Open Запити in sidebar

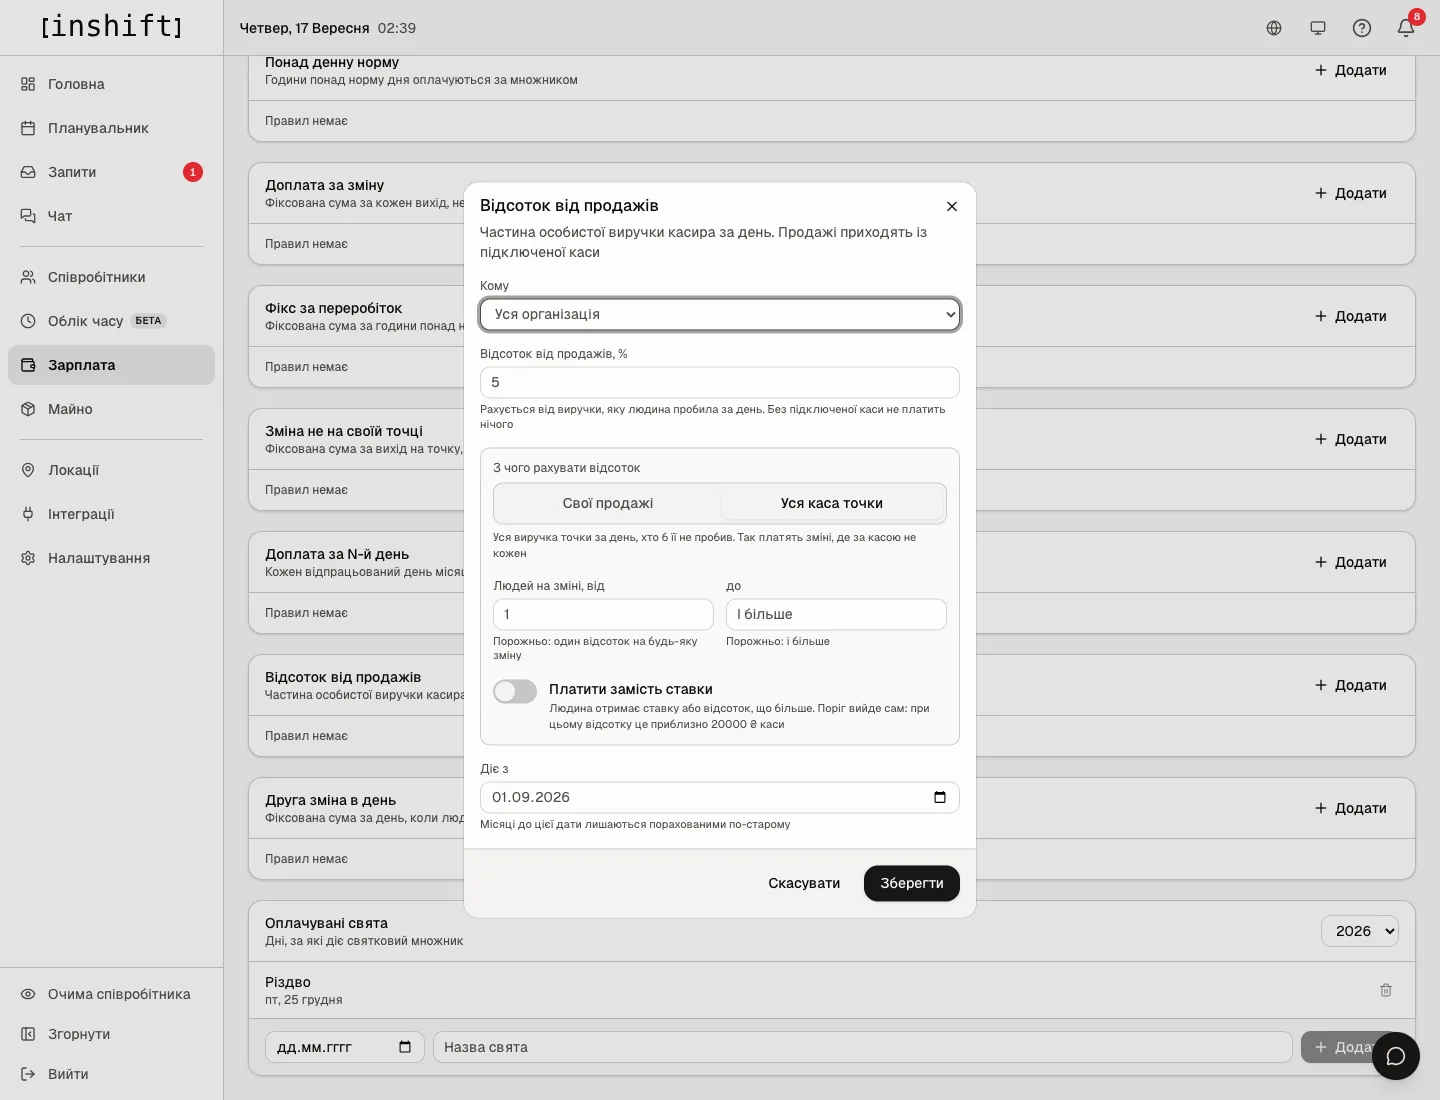click(x=111, y=172)
